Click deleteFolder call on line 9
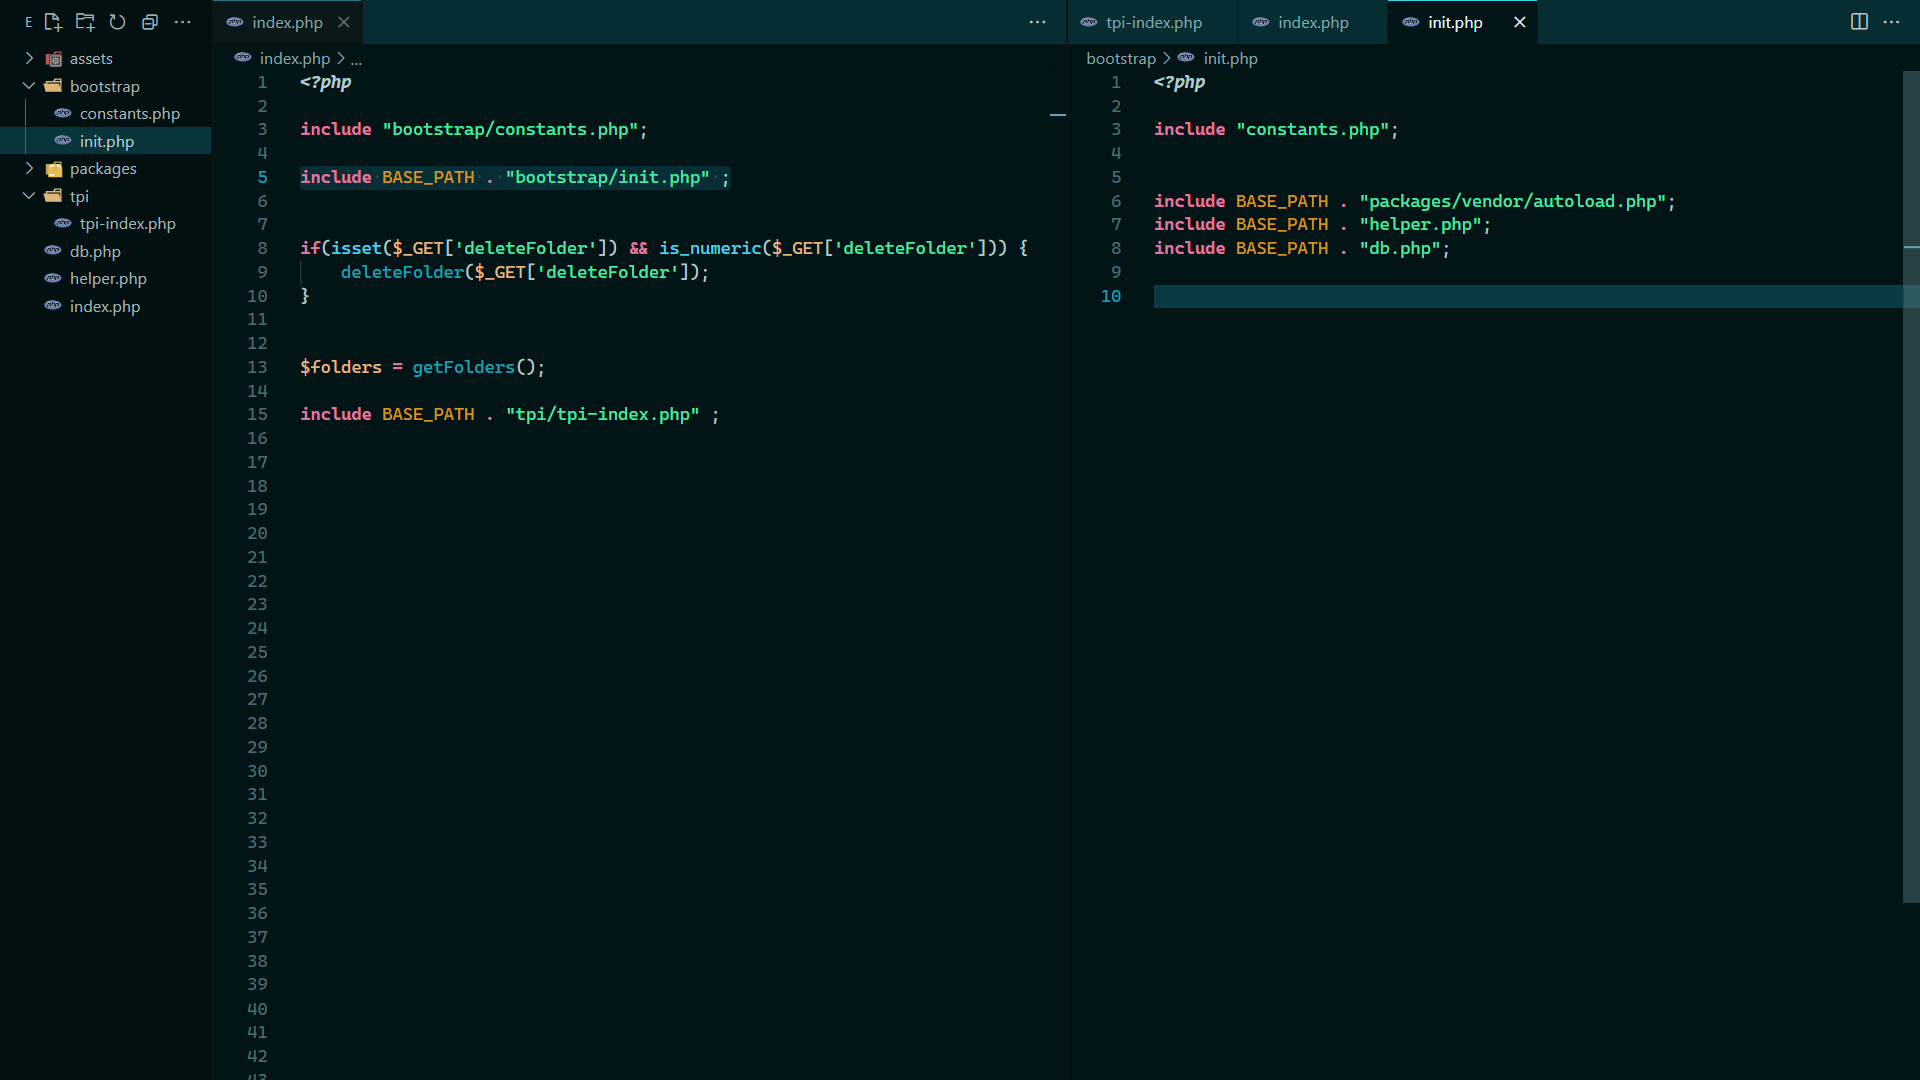The width and height of the screenshot is (1920, 1080). [402, 272]
